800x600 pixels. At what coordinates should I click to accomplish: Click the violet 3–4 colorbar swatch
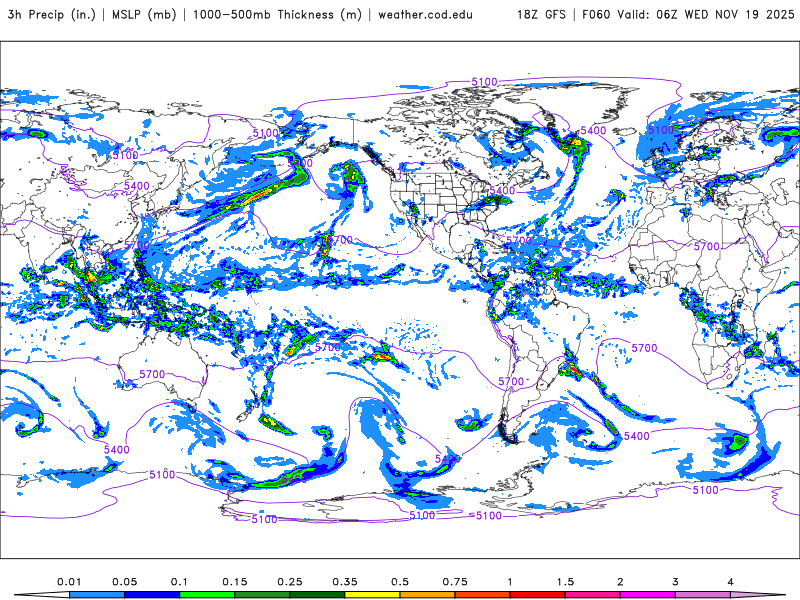tap(703, 595)
